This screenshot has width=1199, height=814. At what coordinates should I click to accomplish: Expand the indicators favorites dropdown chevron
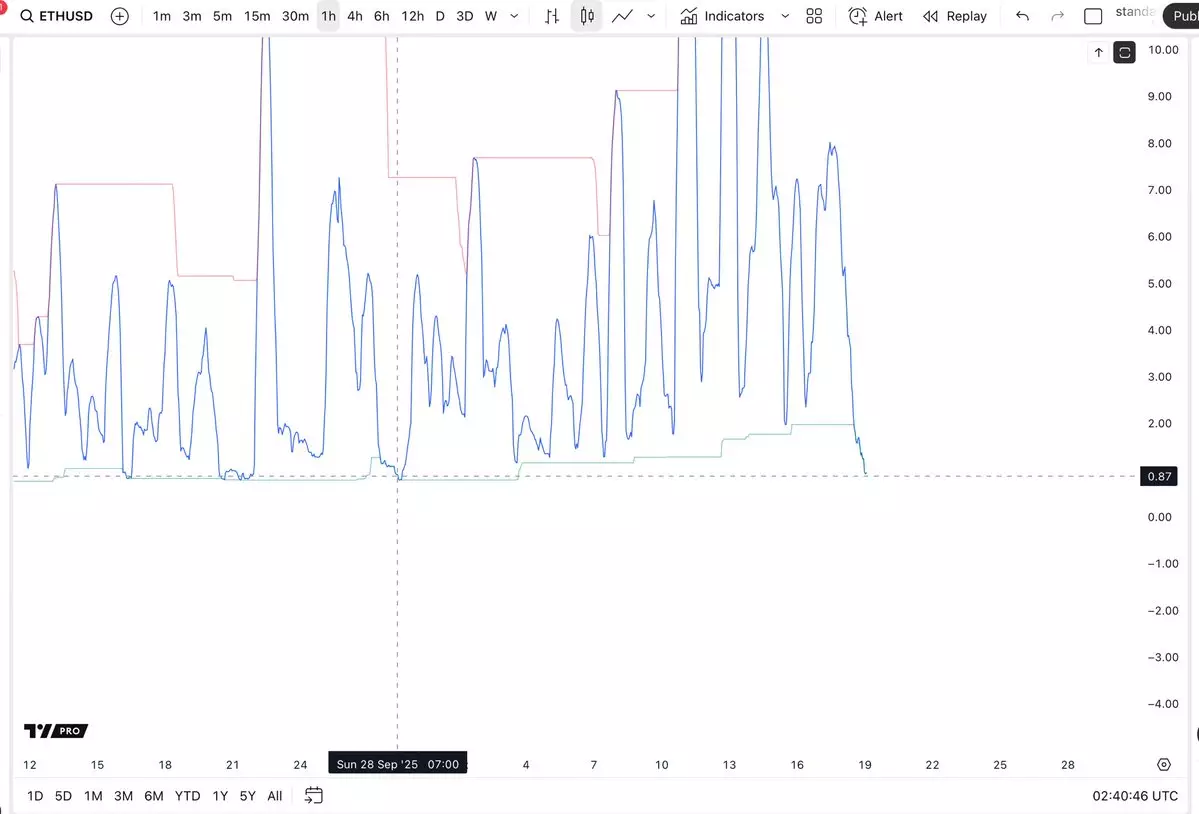pos(785,16)
